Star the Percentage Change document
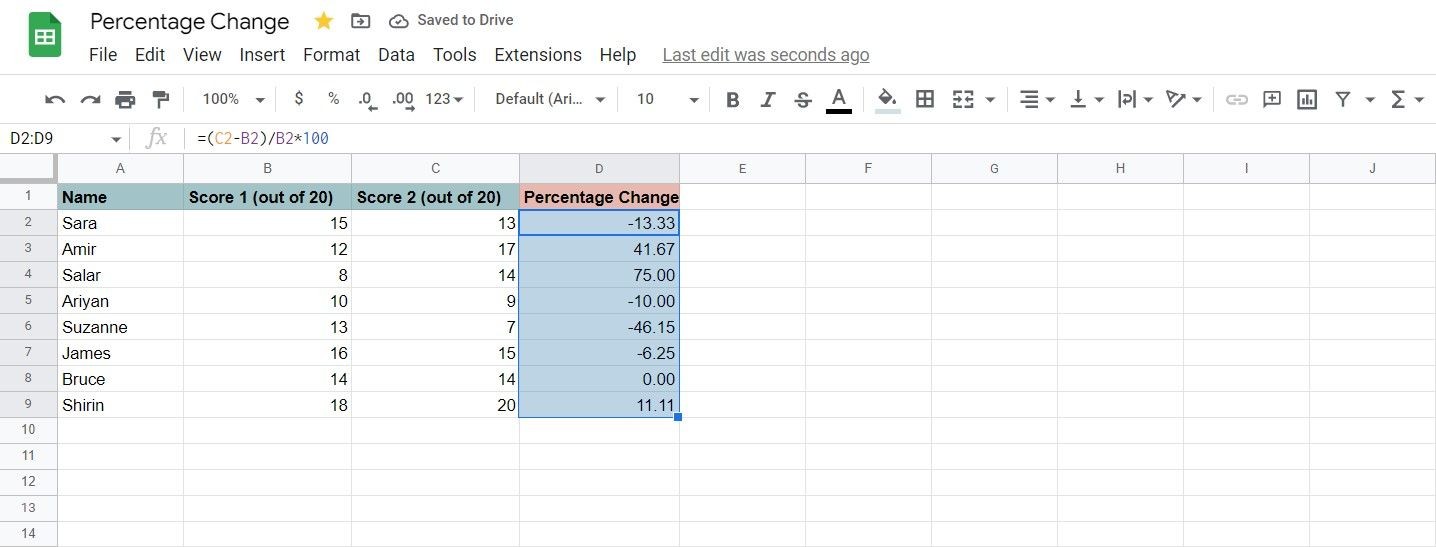Screen dimensions: 1436x547 pos(323,21)
